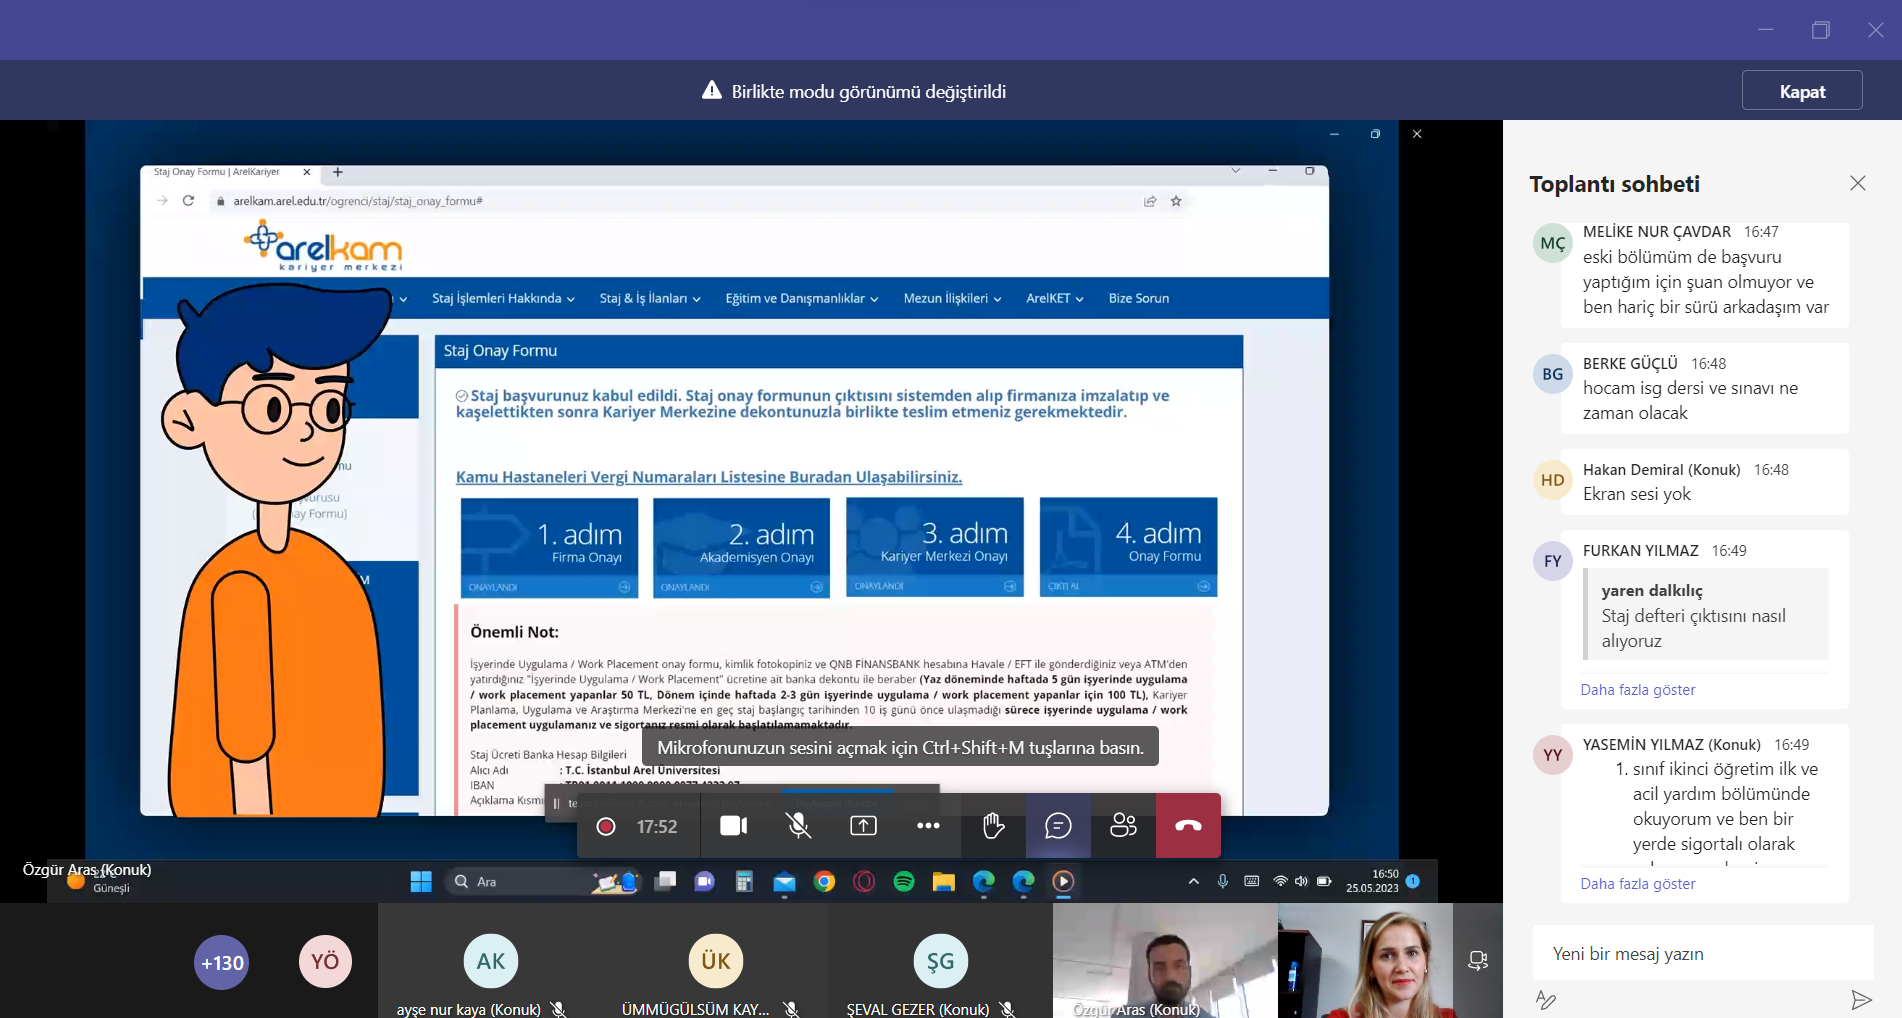Click the 4. adım Onay Formu card
The width and height of the screenshot is (1902, 1018).
point(1128,547)
